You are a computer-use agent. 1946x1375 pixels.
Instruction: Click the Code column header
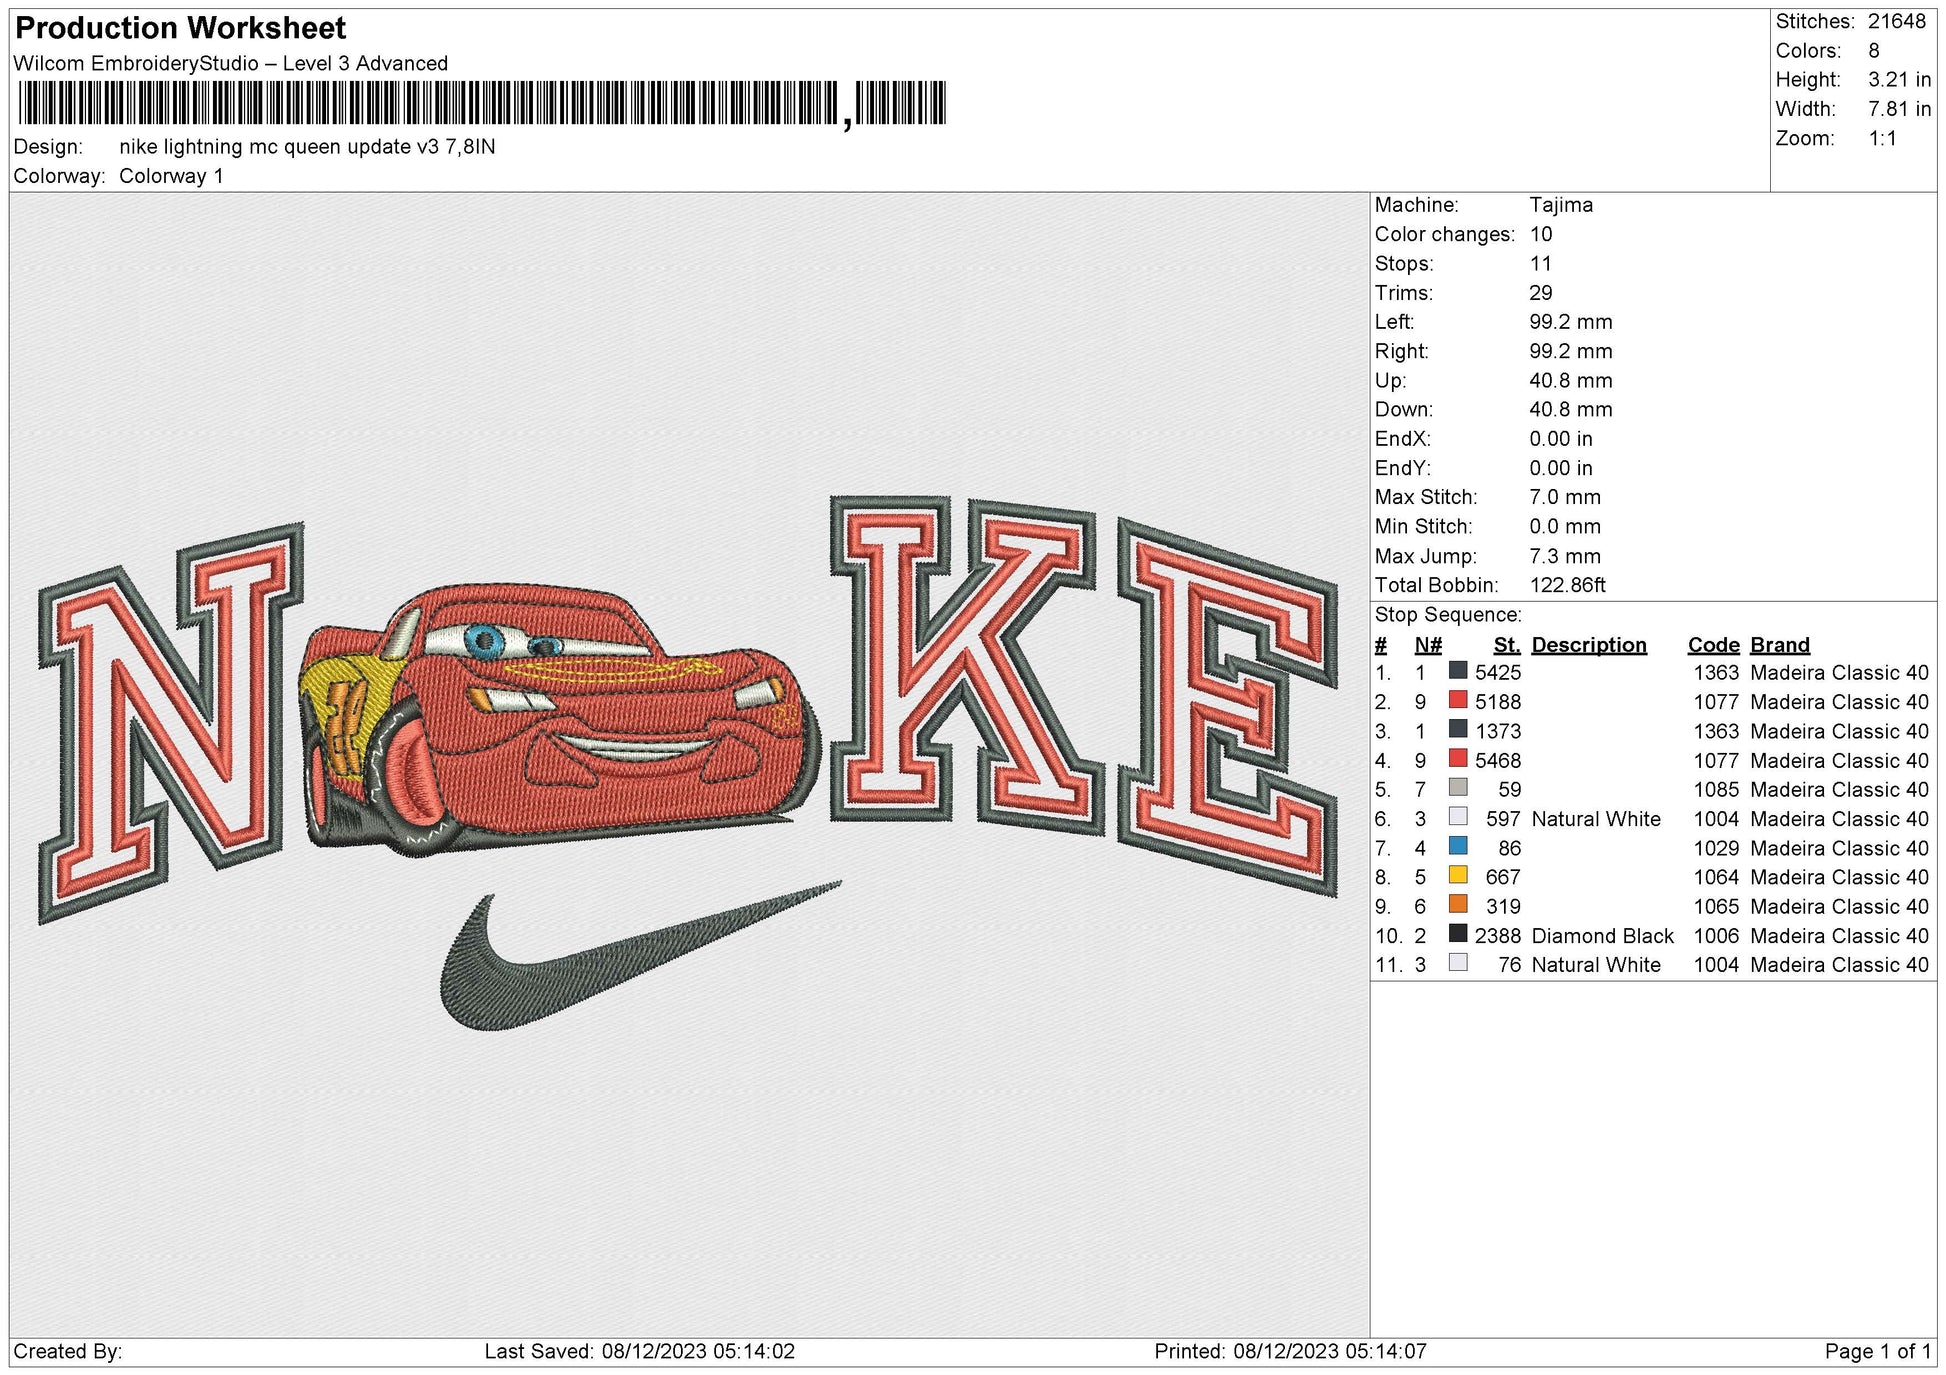(x=1714, y=645)
